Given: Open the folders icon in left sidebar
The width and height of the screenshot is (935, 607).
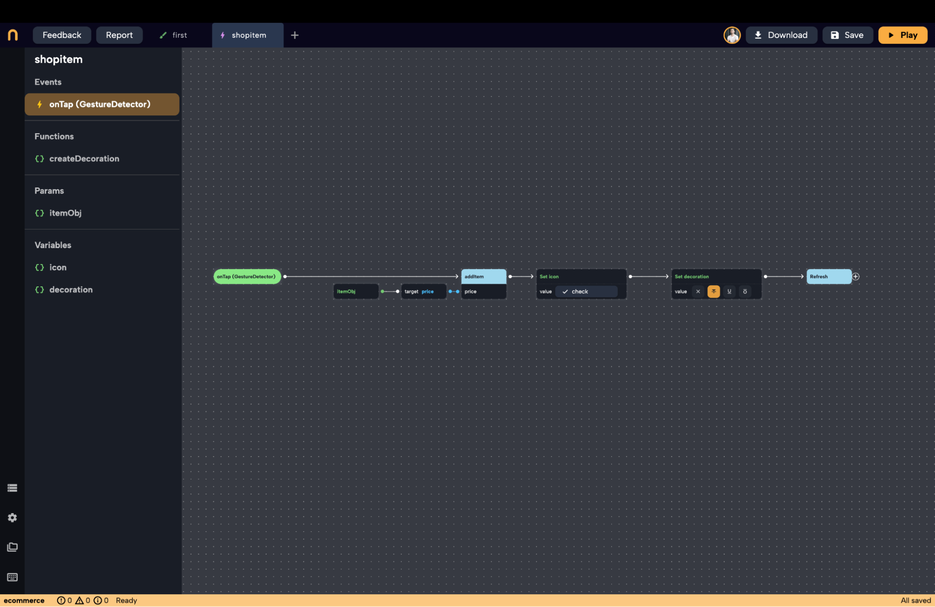Looking at the screenshot, I should click(12, 548).
